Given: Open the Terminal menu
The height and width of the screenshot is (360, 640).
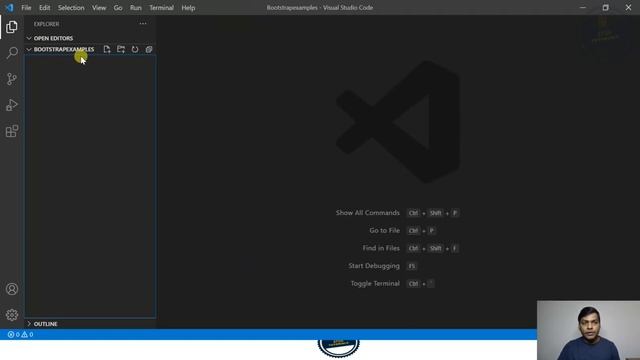Looking at the screenshot, I should pos(161,7).
